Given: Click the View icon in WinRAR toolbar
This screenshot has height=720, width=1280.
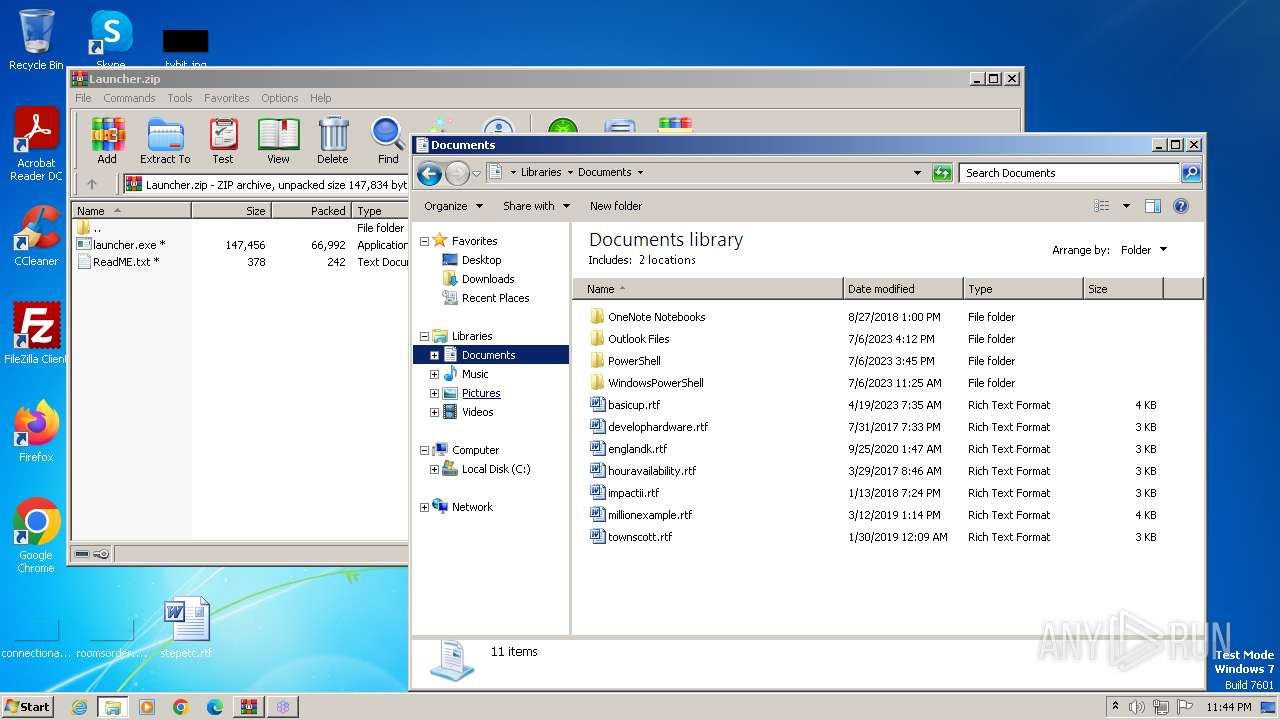Looking at the screenshot, I should 278,140.
